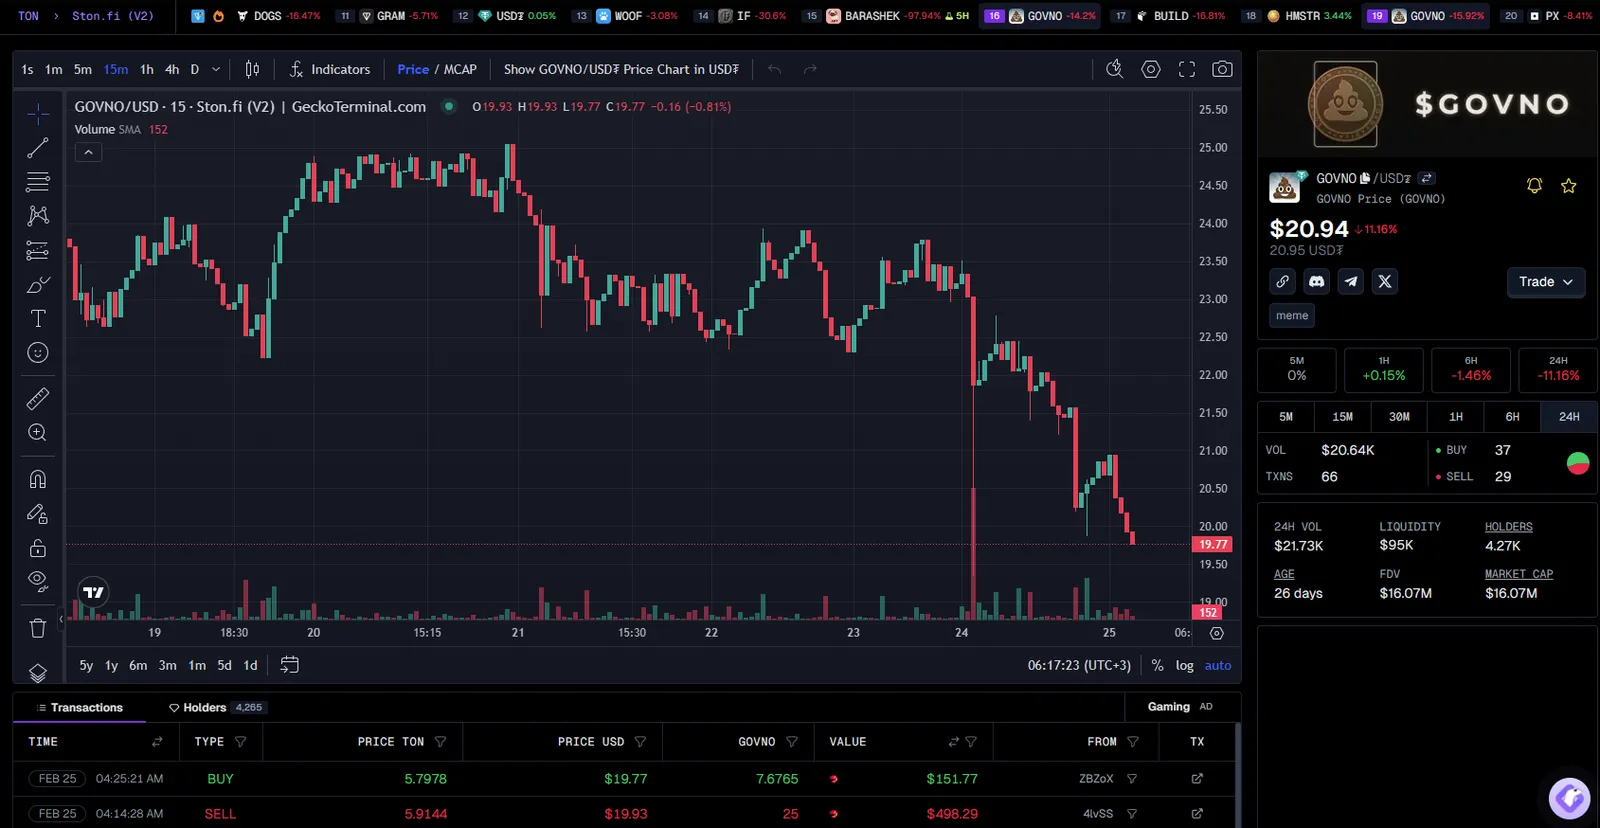Lock all drawing tools
The height and width of the screenshot is (828, 1600).
38,548
